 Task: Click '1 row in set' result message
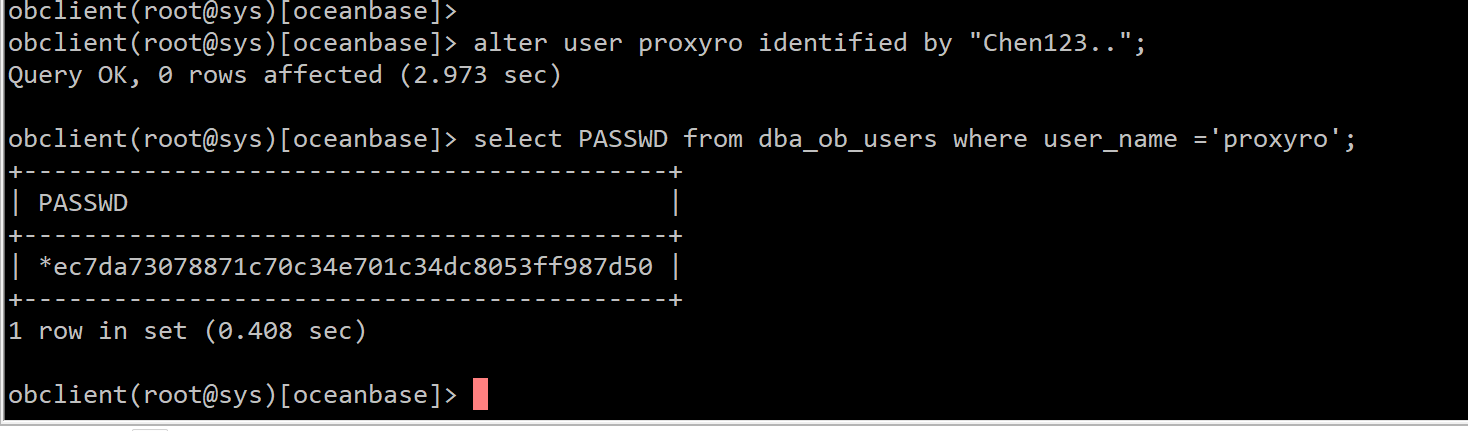98,330
